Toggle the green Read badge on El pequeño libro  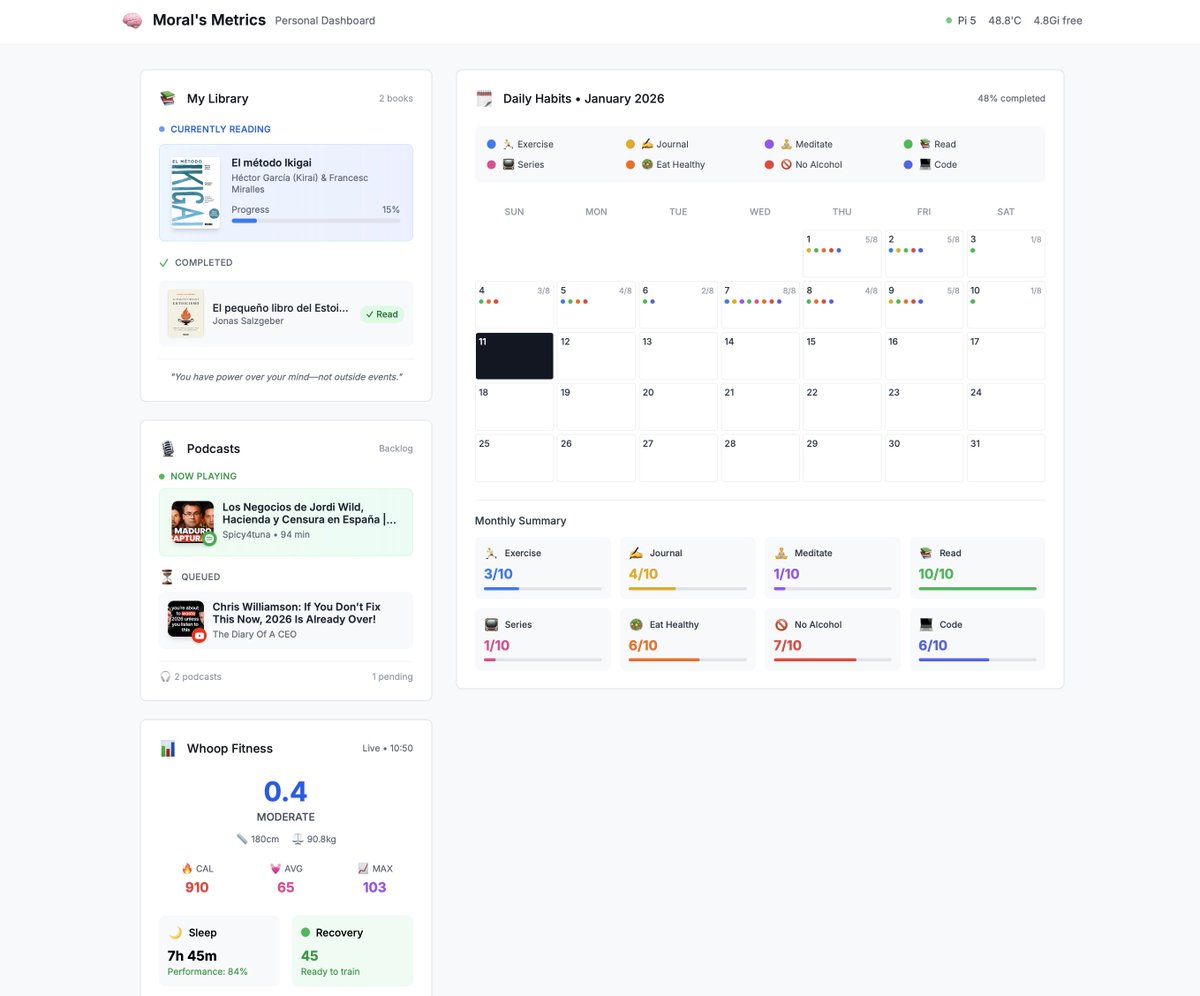click(382, 314)
